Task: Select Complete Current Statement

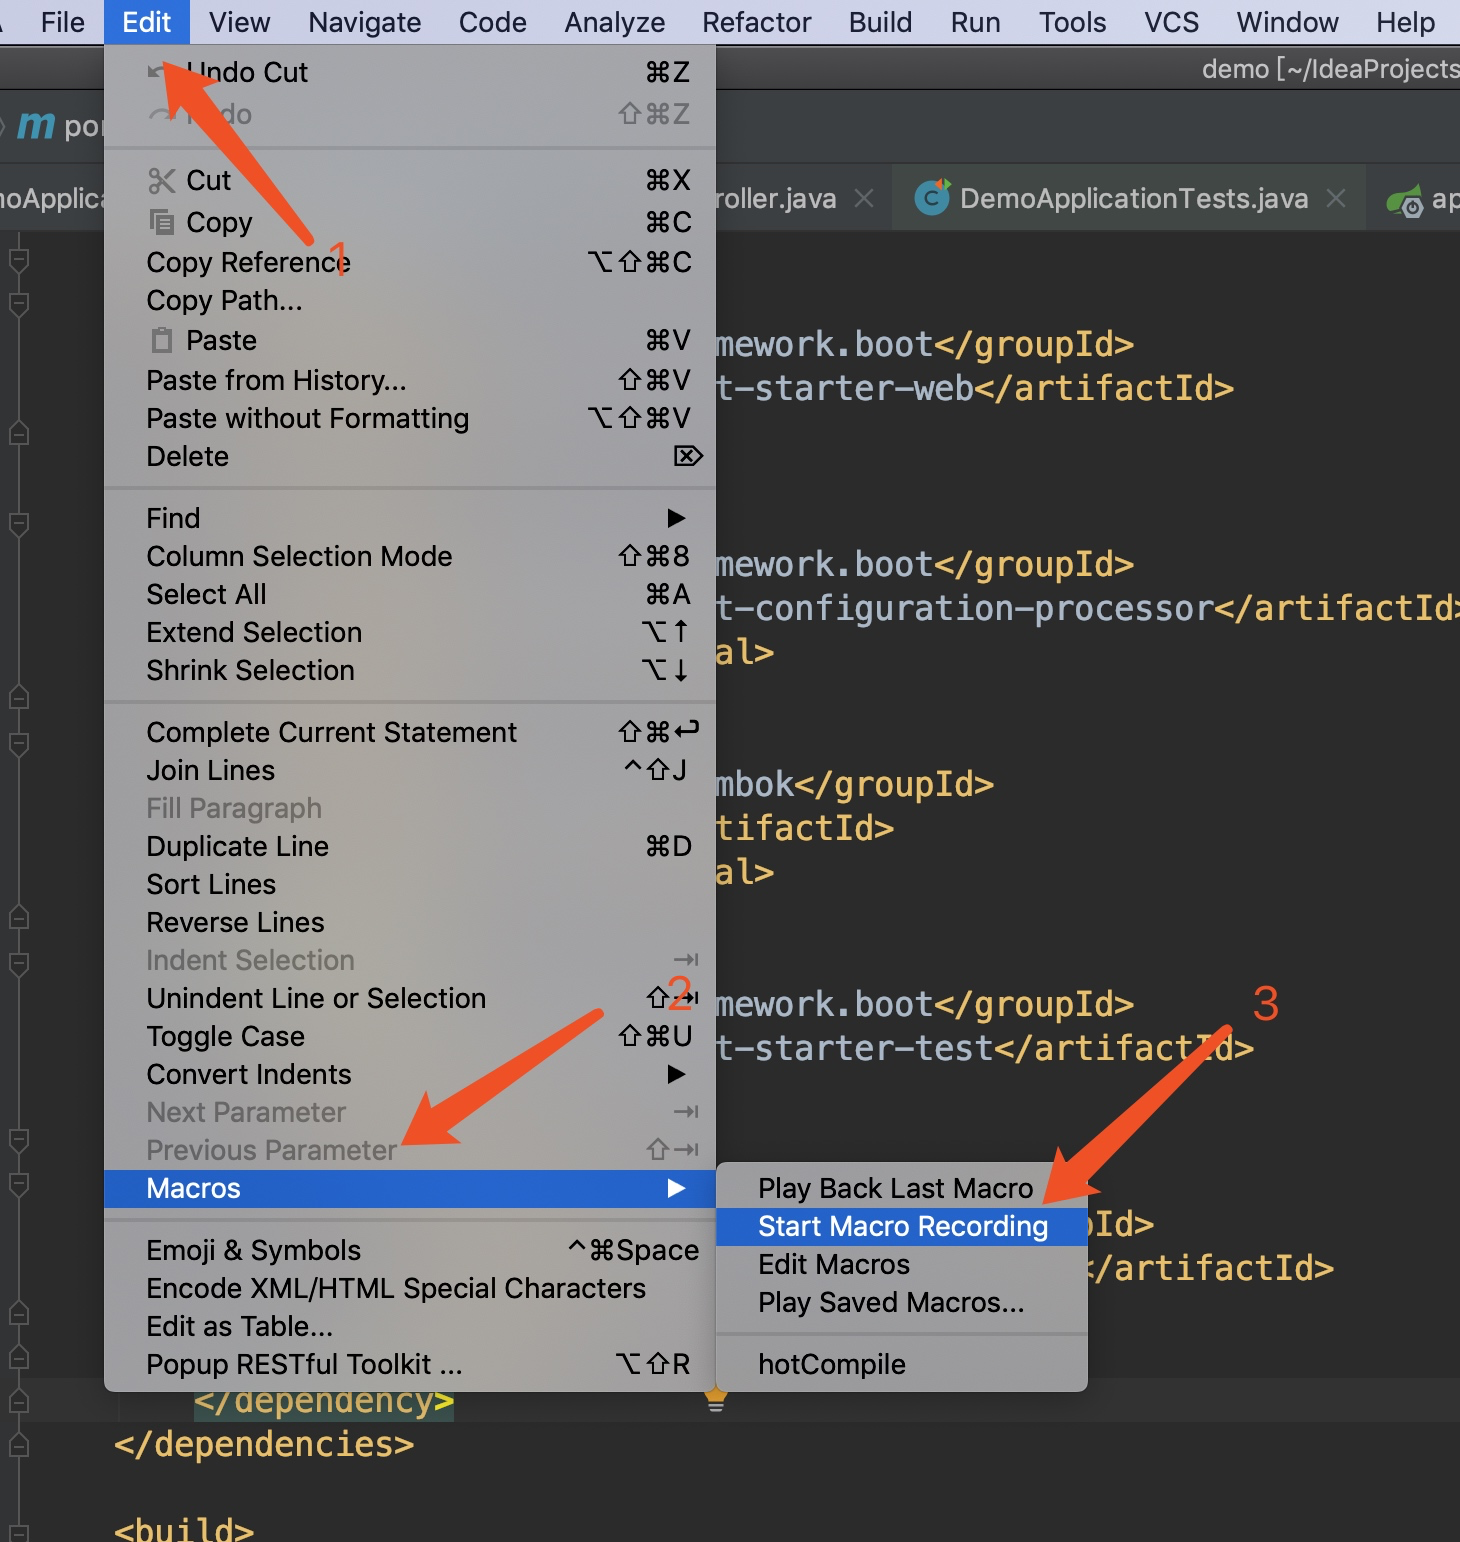Action: point(410,732)
